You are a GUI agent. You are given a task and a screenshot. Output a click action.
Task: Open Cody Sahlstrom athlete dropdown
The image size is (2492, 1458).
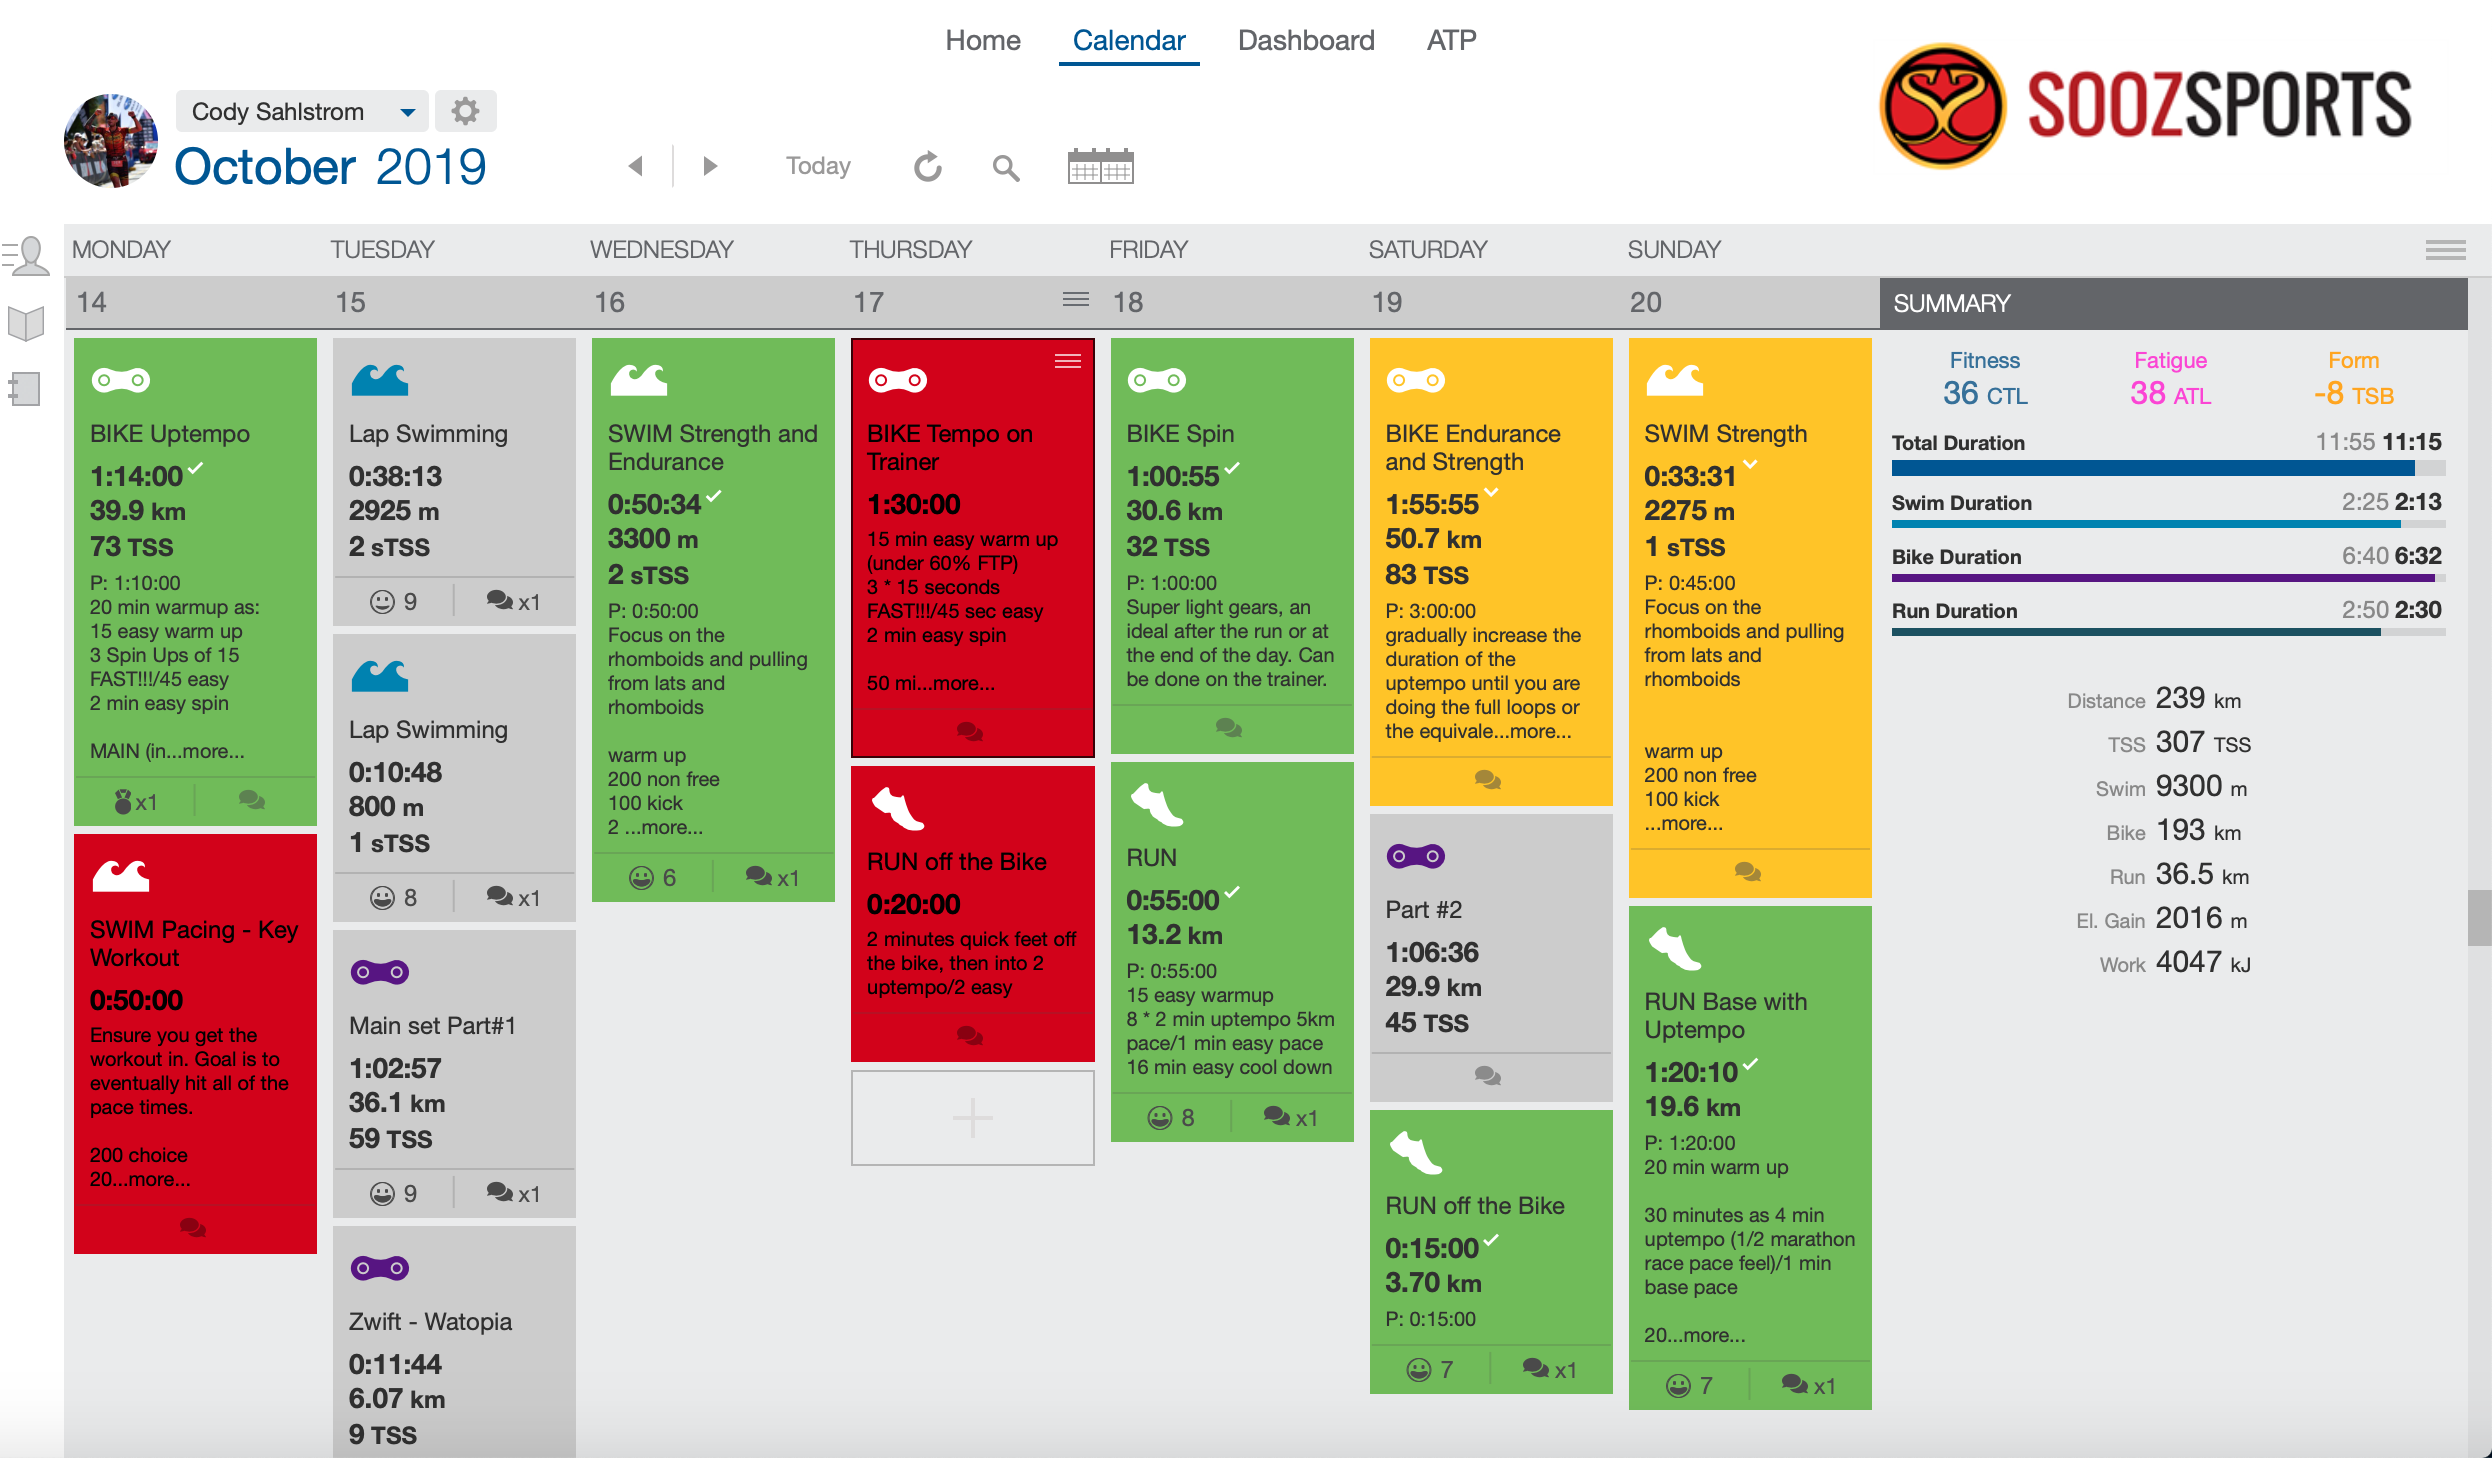coord(302,111)
